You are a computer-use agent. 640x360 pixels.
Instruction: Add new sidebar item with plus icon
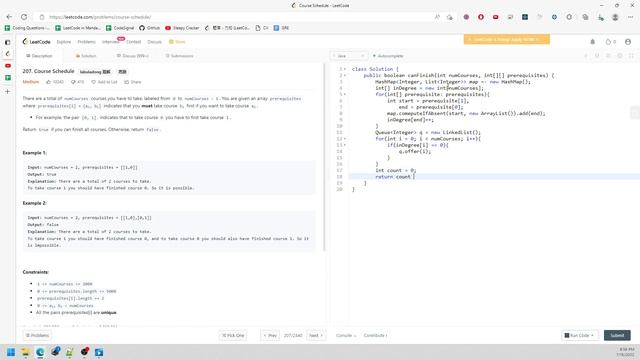click(x=7, y=91)
